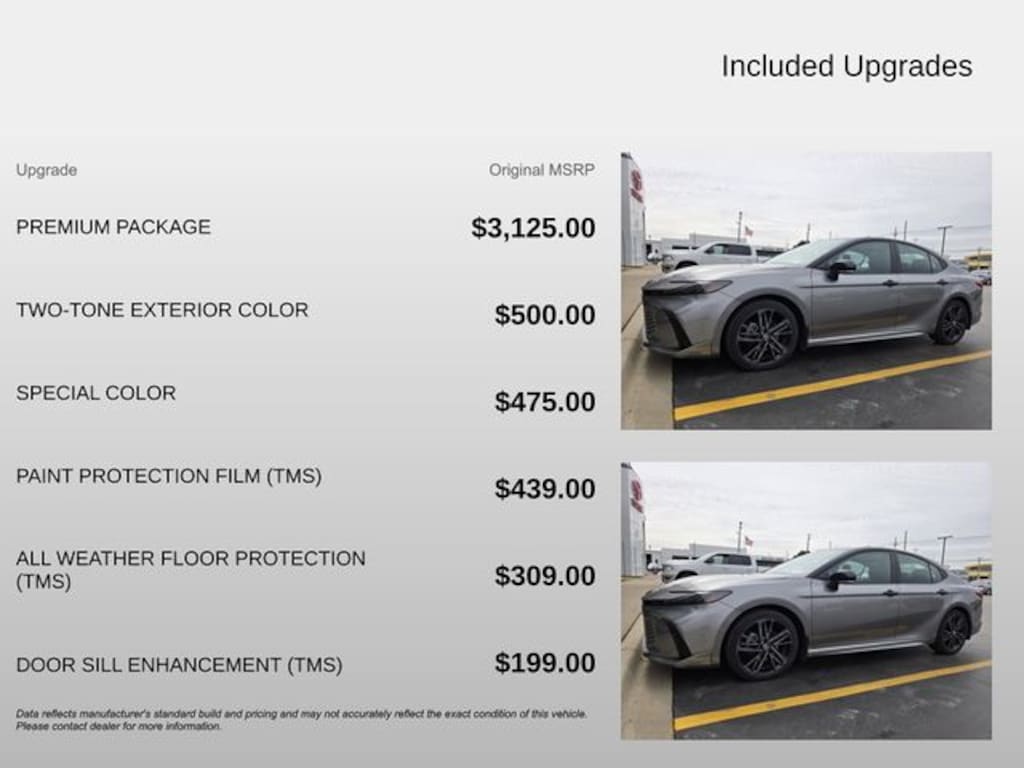Select ALL WEATHER FLOOR PROTECTION label
Viewport: 1024px width, 768px height.
(x=190, y=559)
